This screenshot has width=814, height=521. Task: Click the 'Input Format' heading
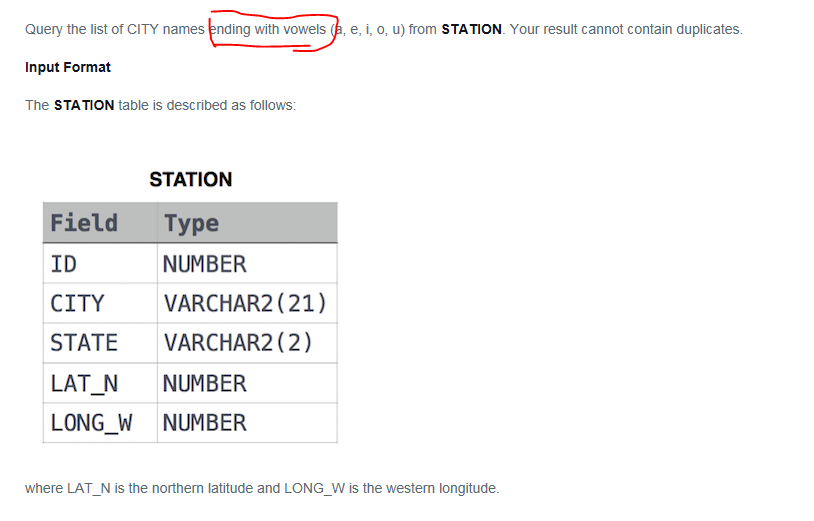tap(68, 67)
